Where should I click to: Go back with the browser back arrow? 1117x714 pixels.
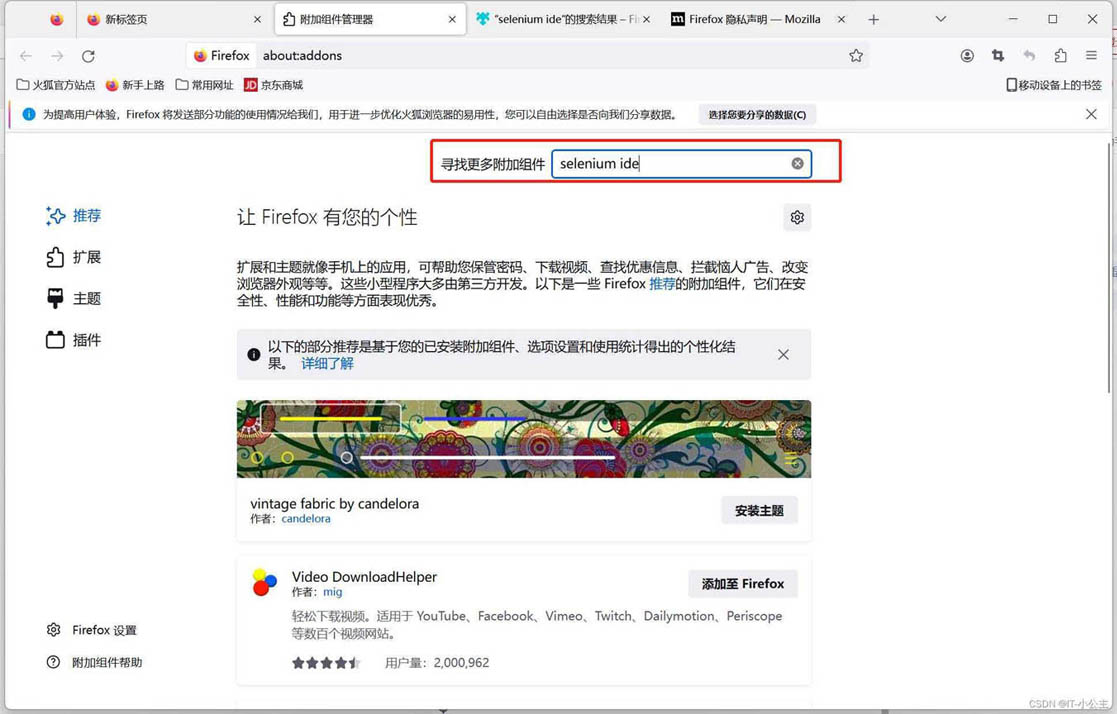click(x=26, y=56)
